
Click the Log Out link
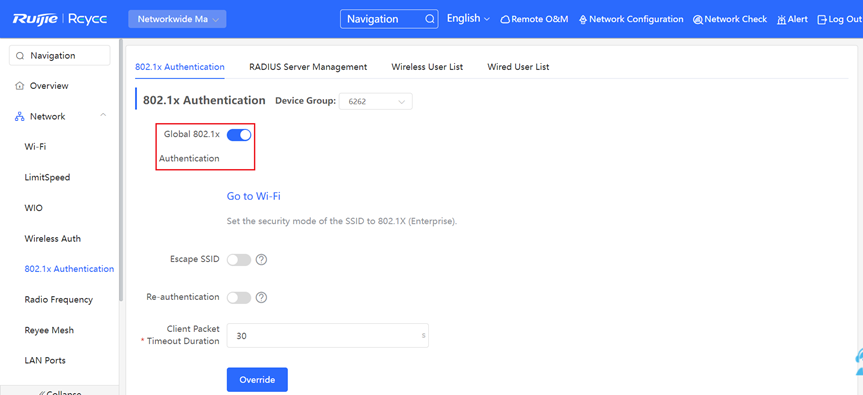(x=845, y=19)
